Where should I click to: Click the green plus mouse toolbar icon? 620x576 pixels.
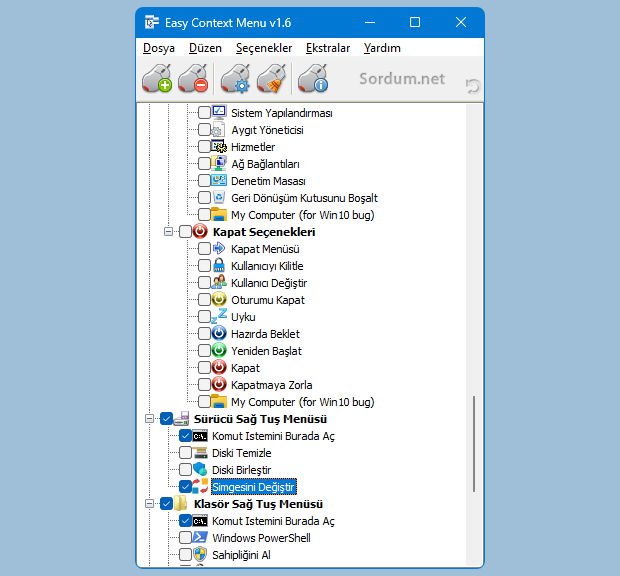tap(157, 78)
